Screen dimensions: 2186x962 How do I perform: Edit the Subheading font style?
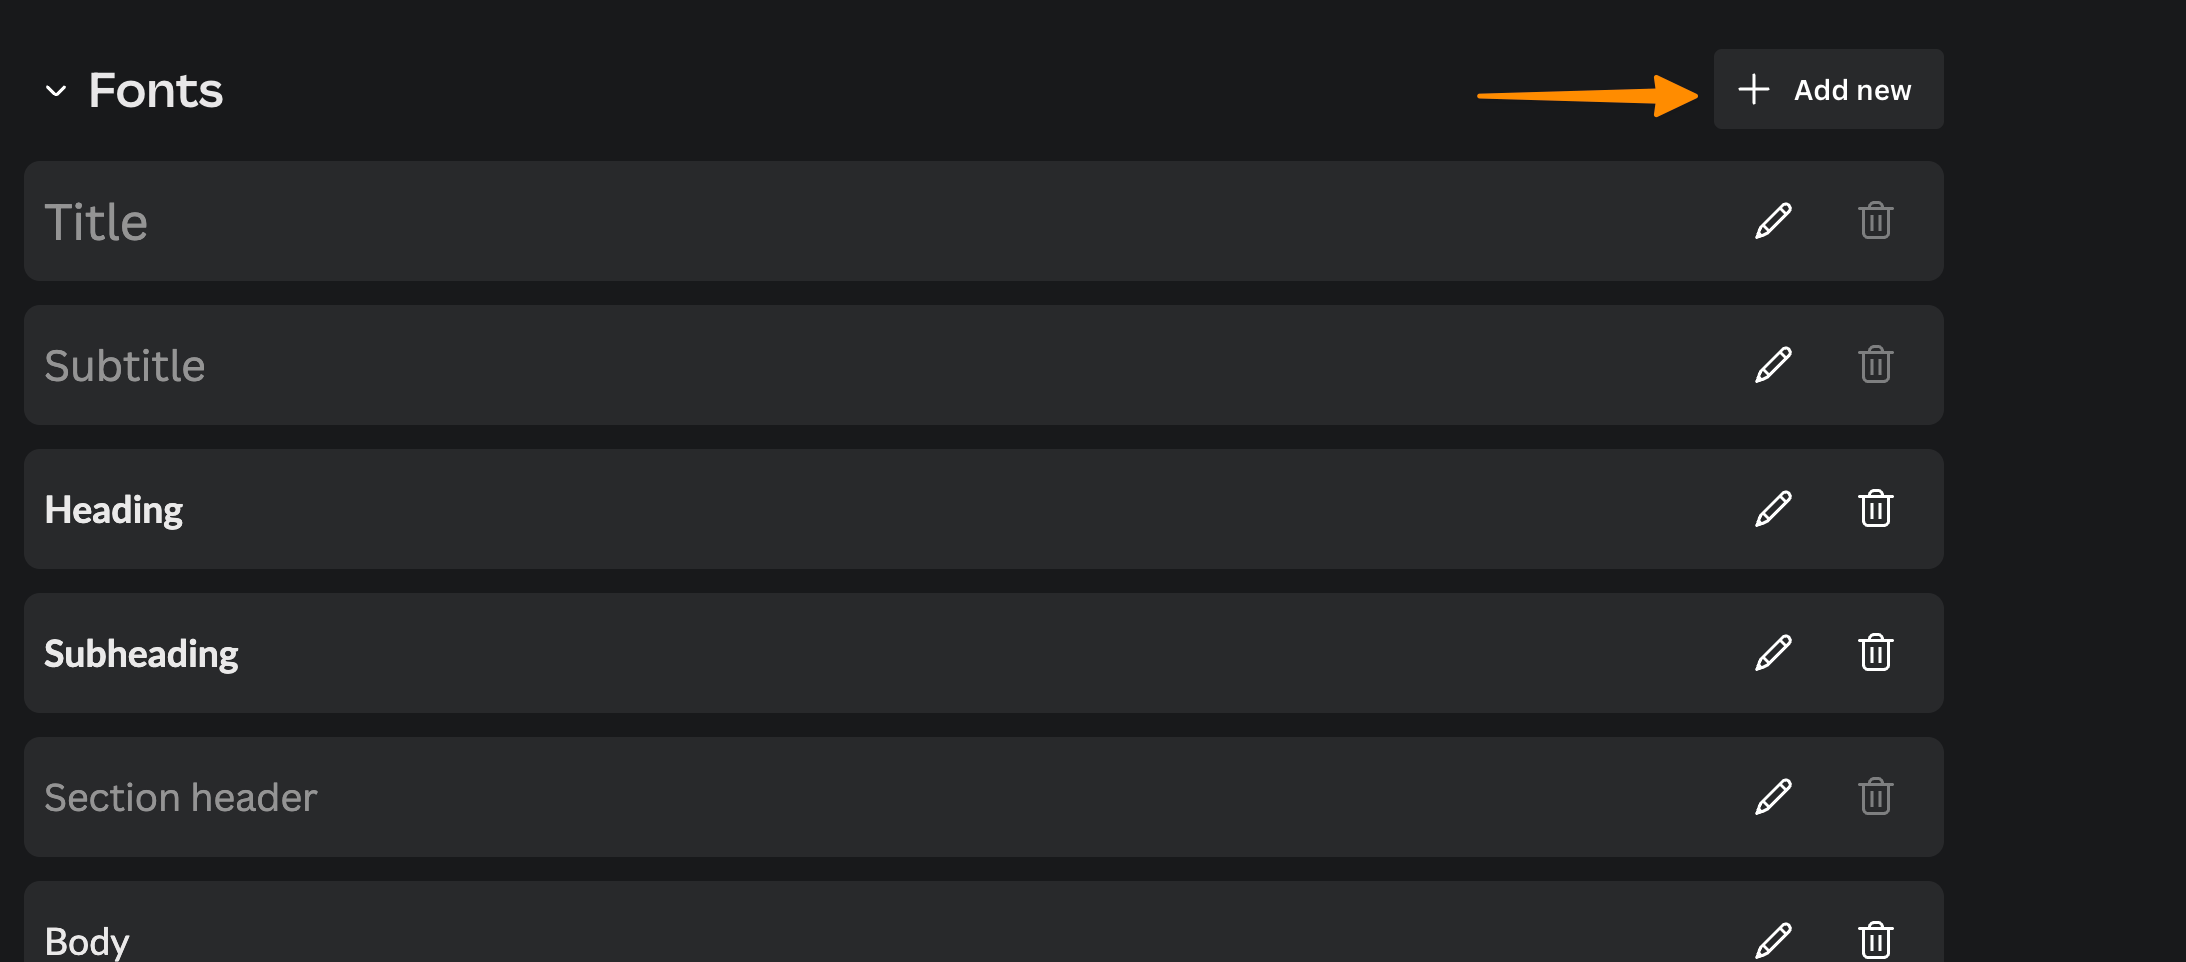[1773, 653]
